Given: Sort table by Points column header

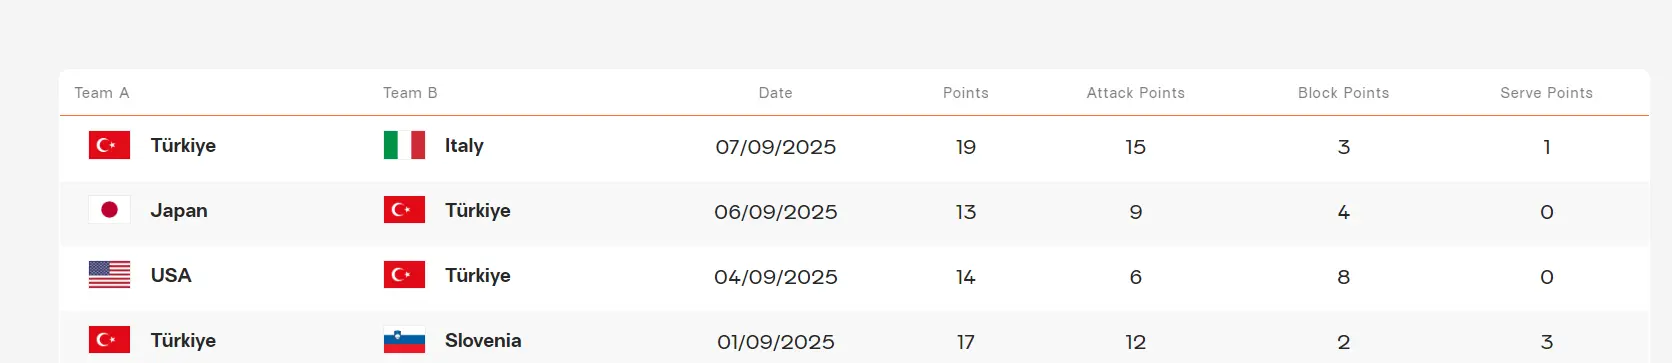Looking at the screenshot, I should [966, 93].
